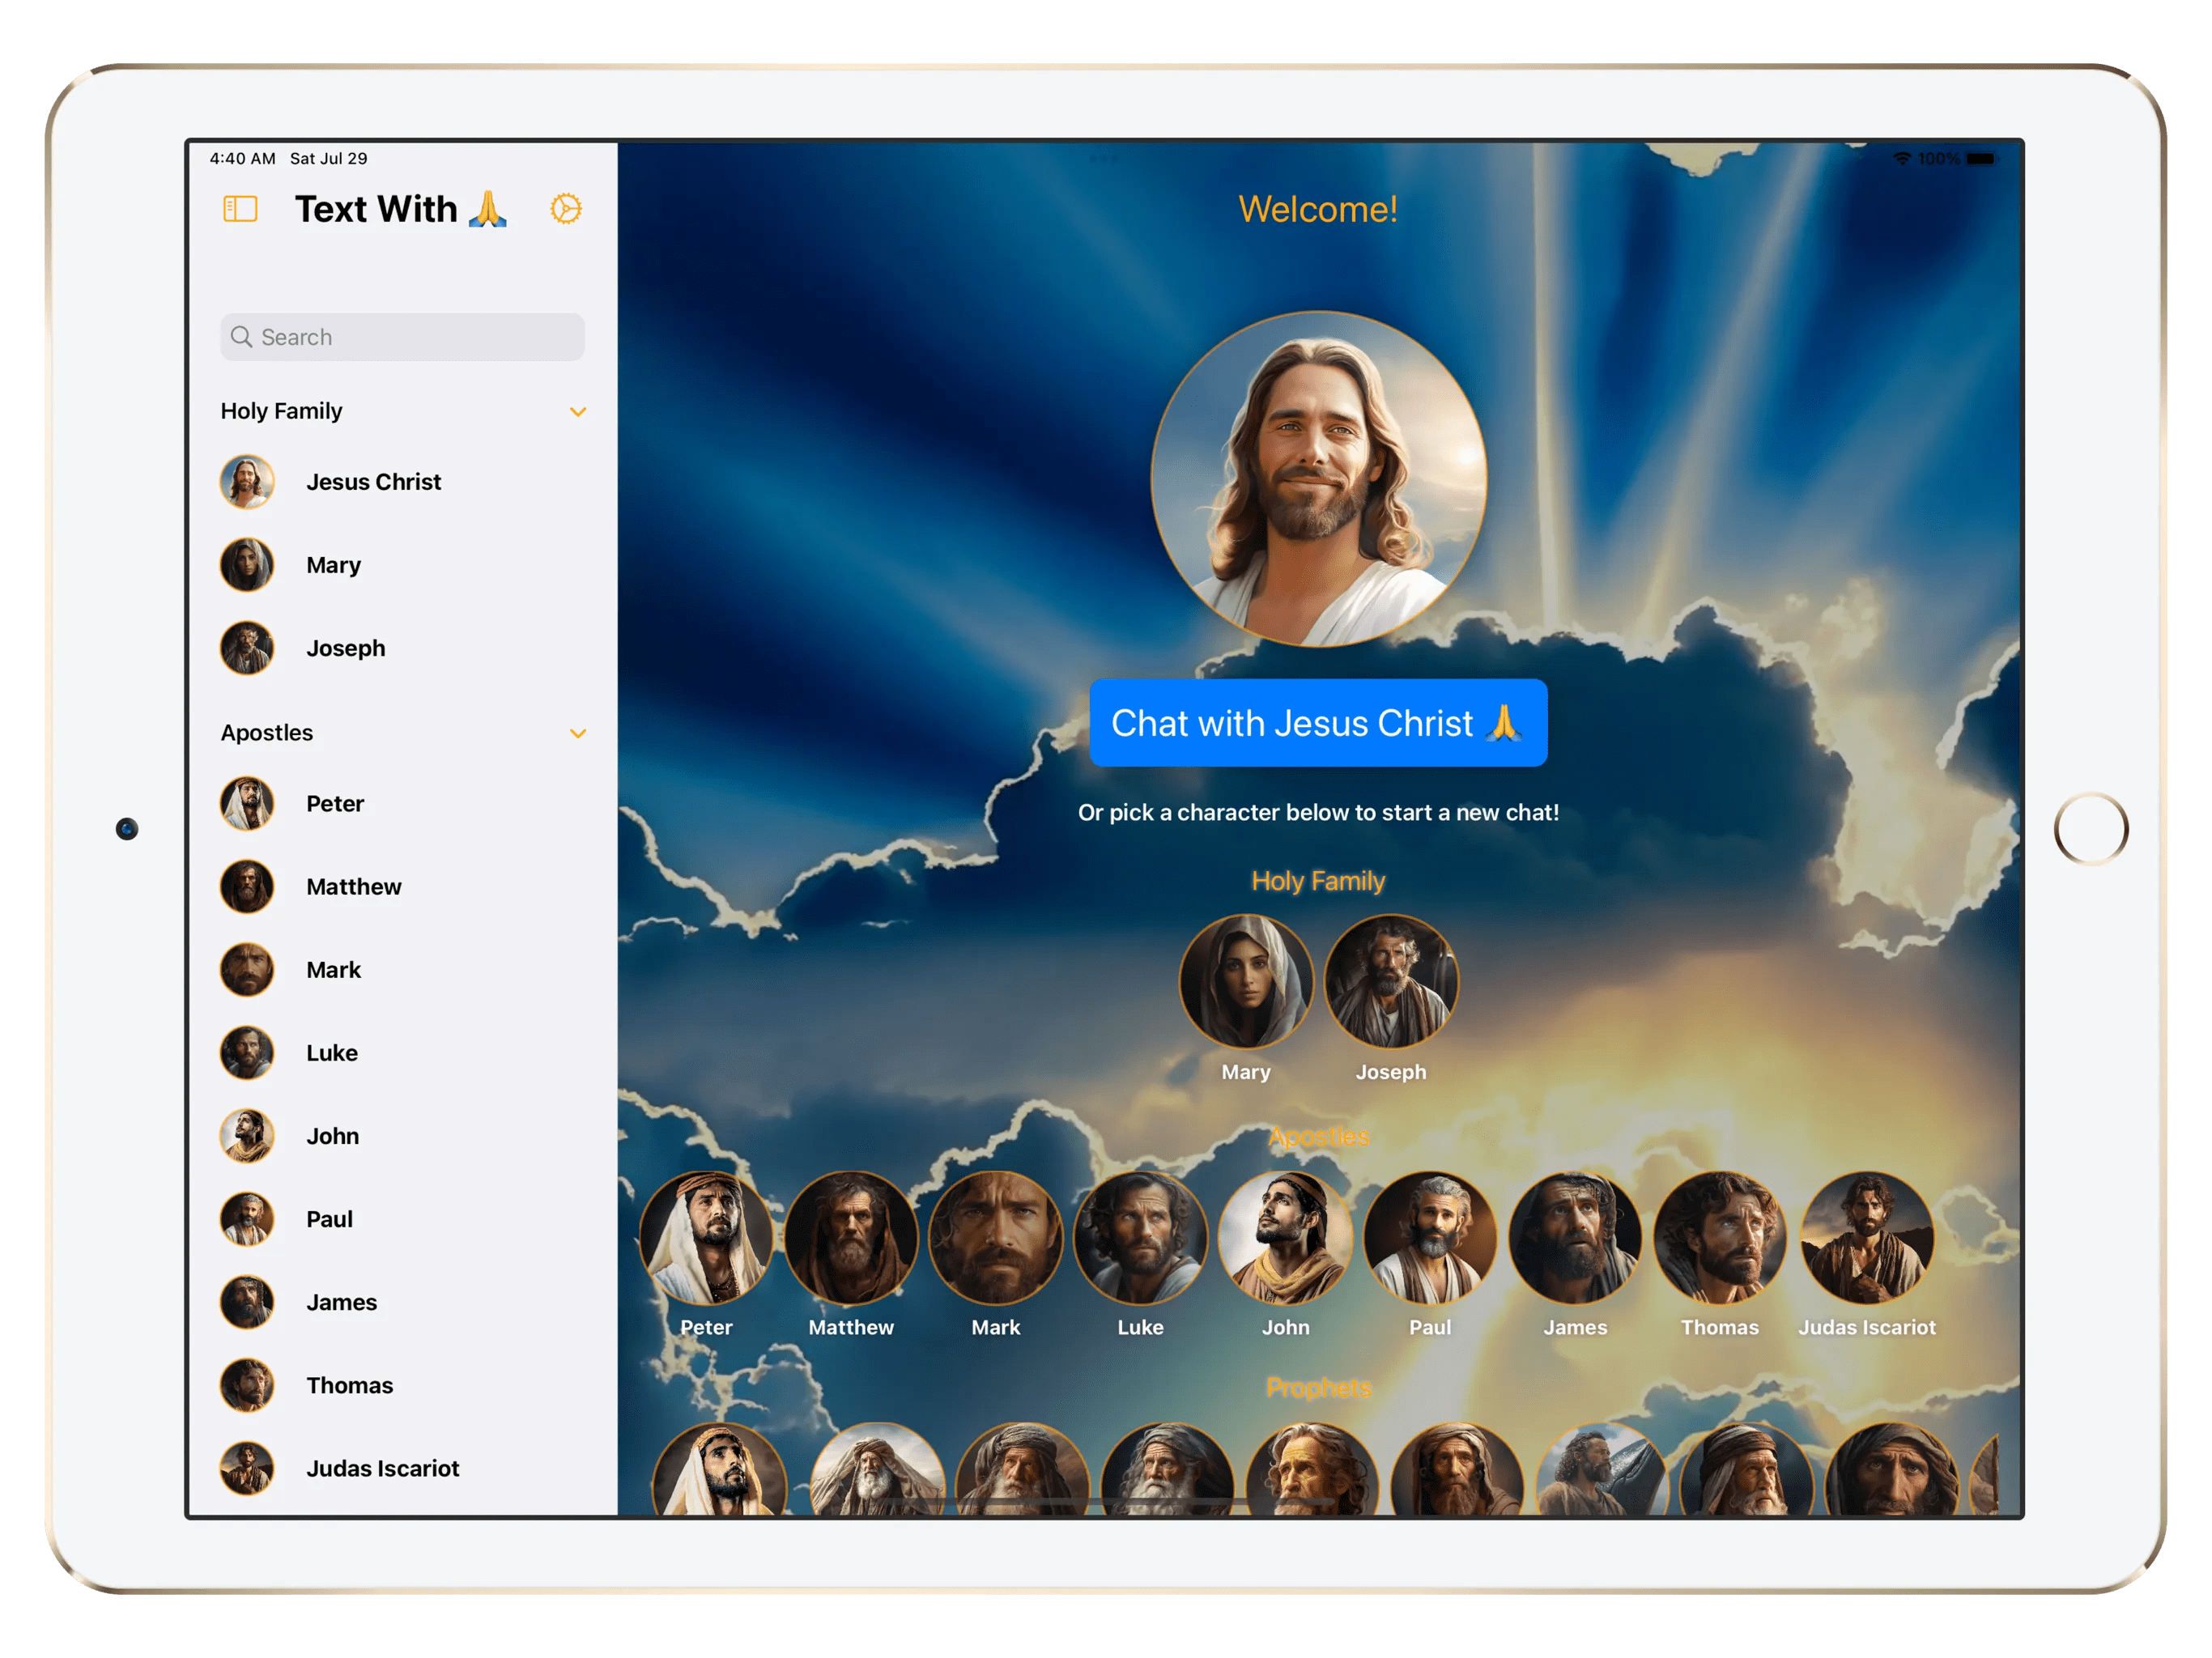Start a chat with Luke from the Apostles row

[x=1140, y=1237]
